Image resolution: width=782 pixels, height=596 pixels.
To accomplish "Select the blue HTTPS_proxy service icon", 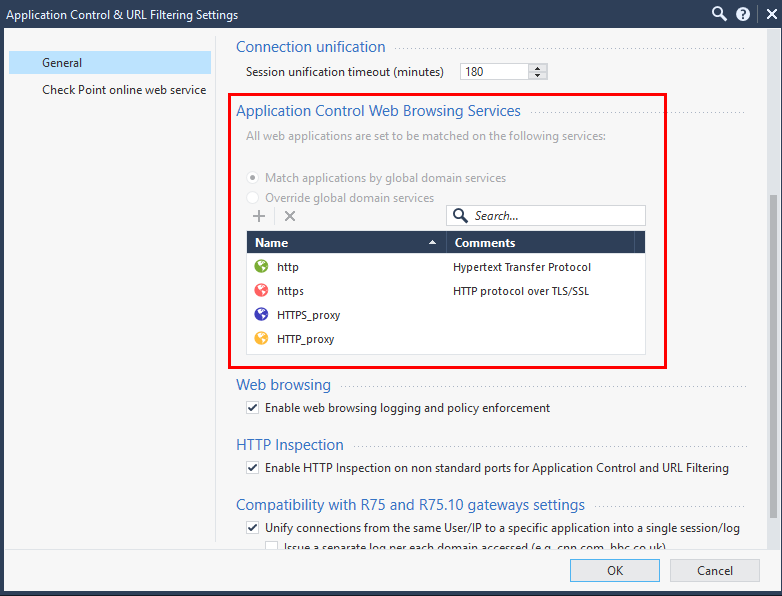I will click(x=261, y=314).
